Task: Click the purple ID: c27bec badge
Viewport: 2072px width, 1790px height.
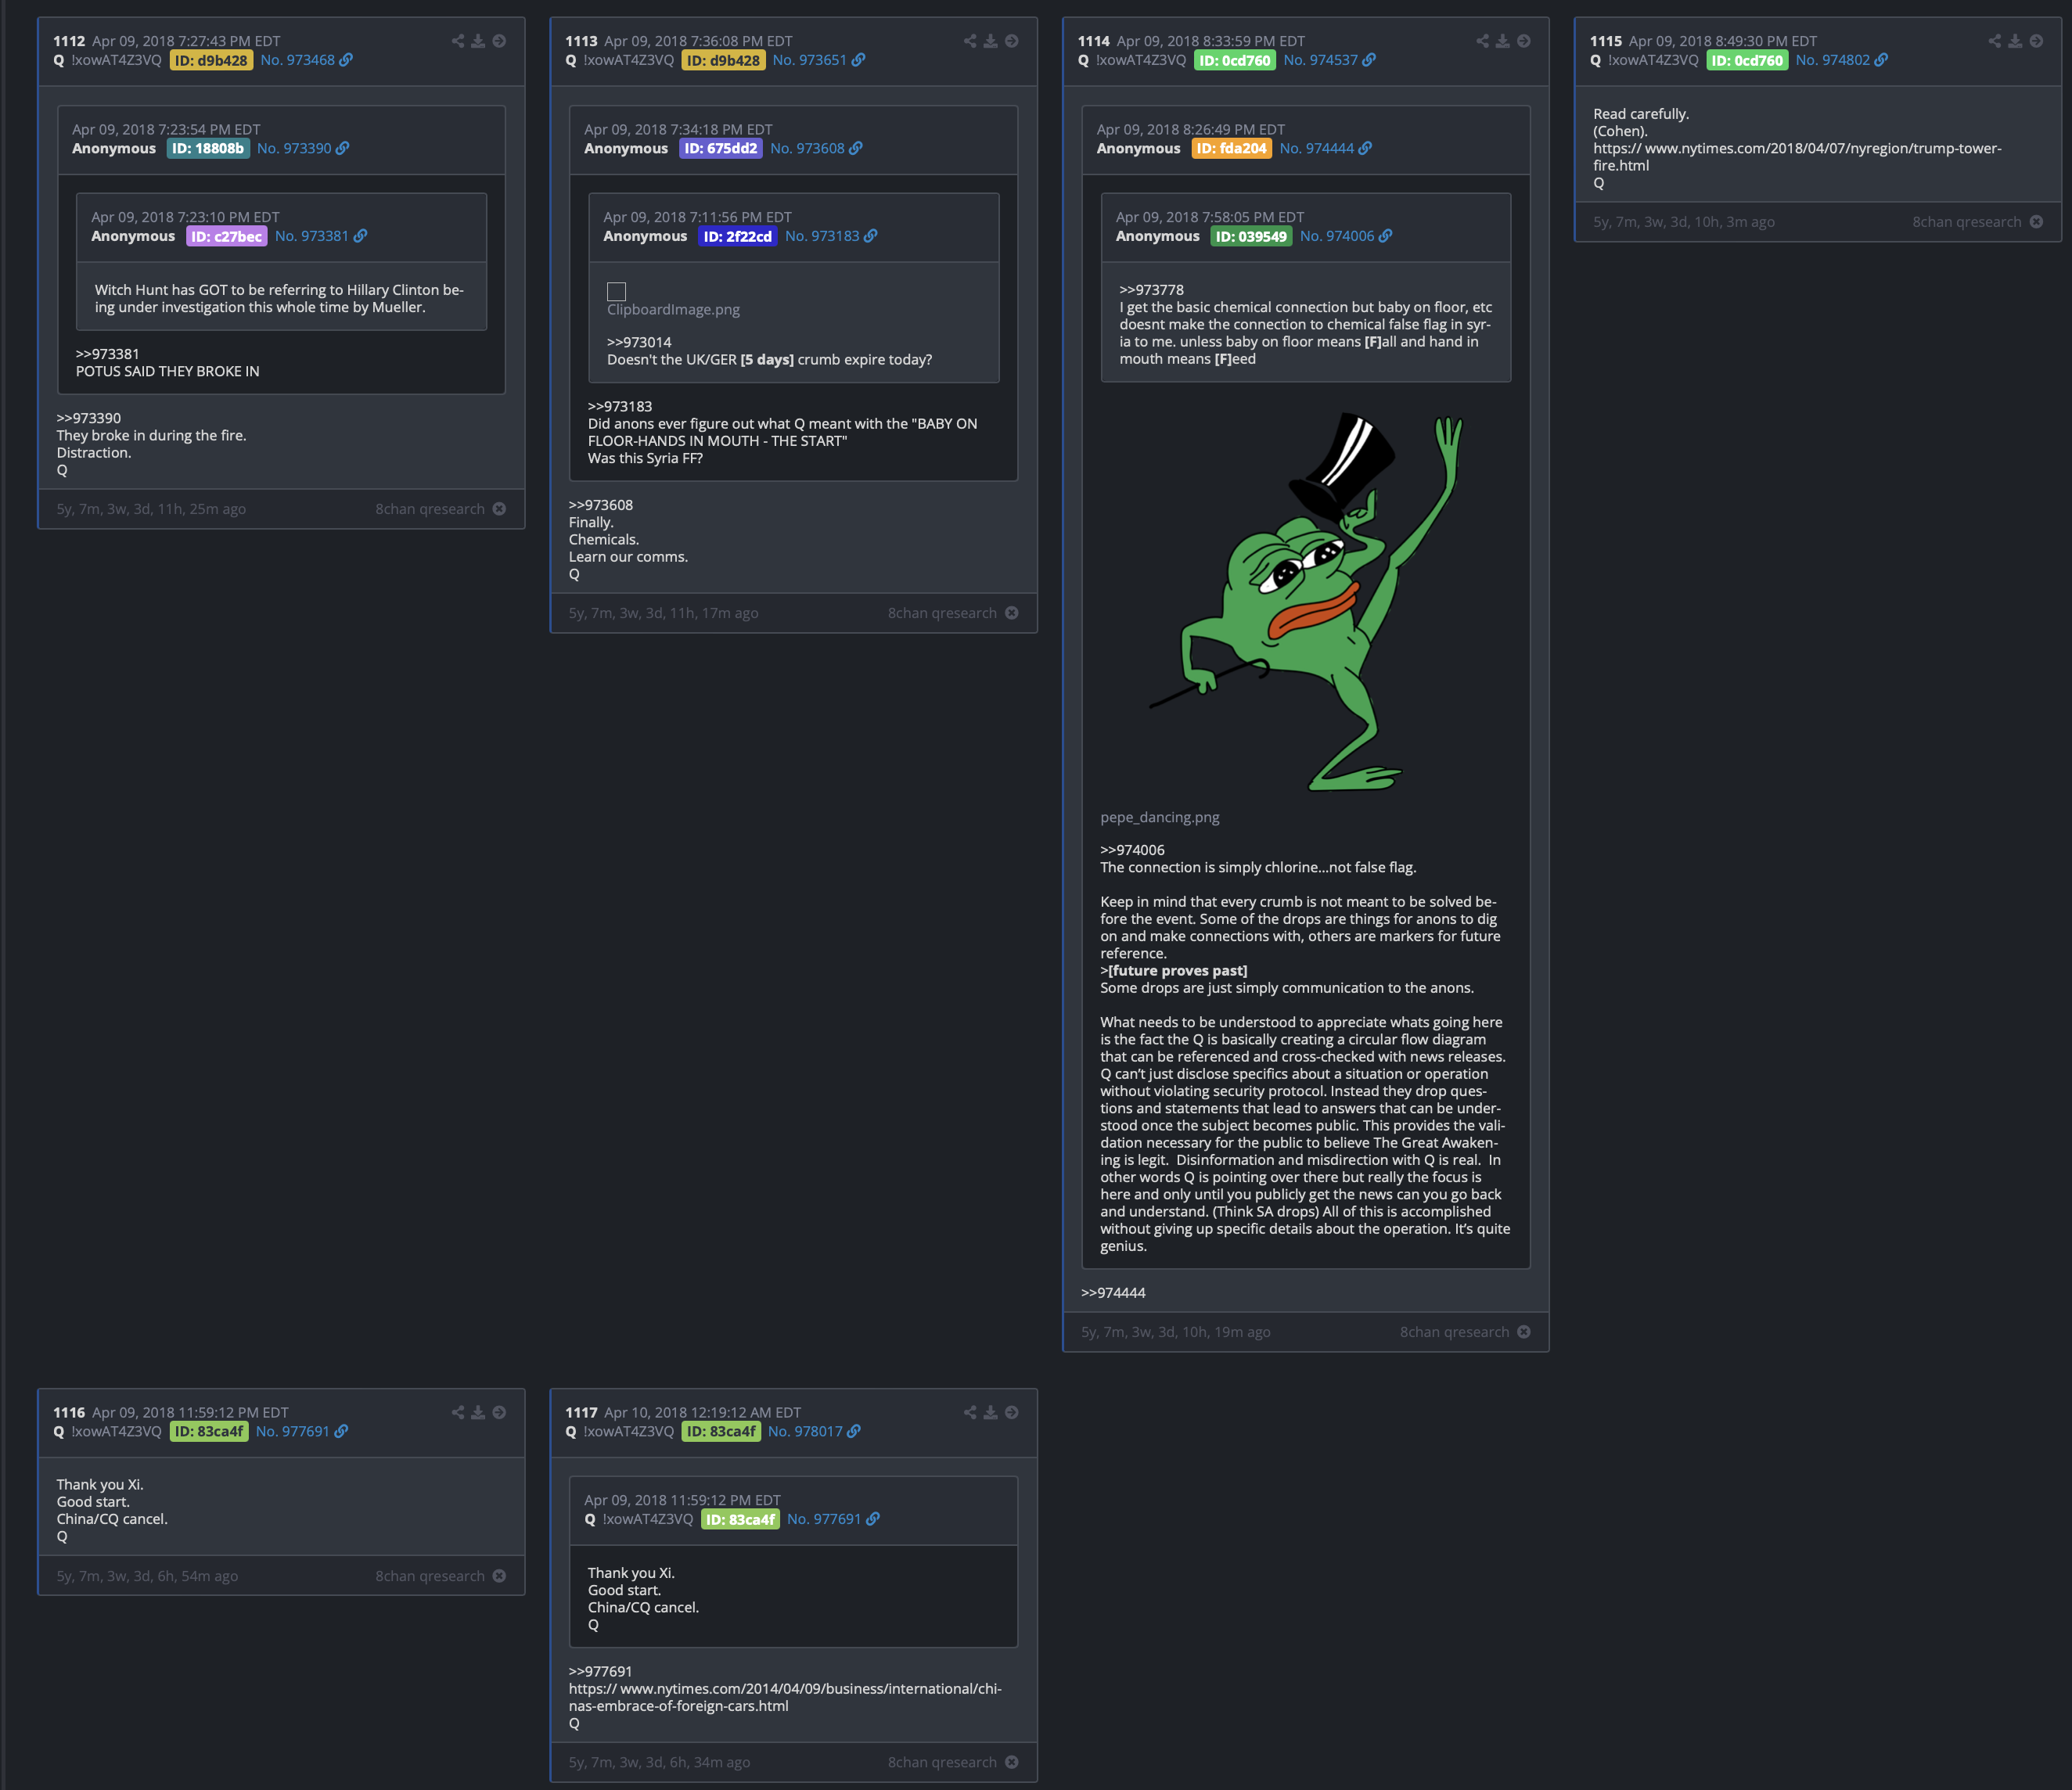Action: coord(226,236)
